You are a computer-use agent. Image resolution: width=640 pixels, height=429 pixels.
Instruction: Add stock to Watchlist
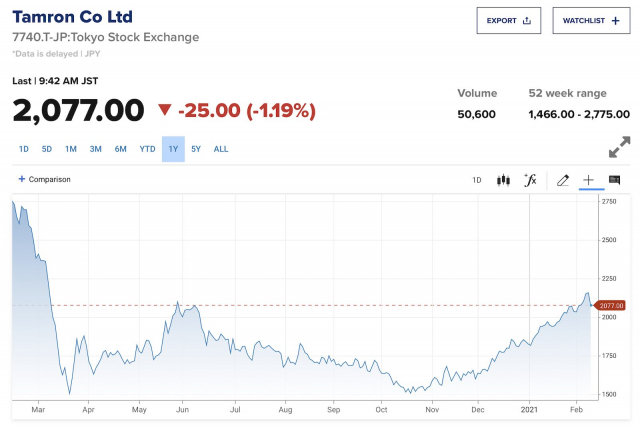[591, 21]
